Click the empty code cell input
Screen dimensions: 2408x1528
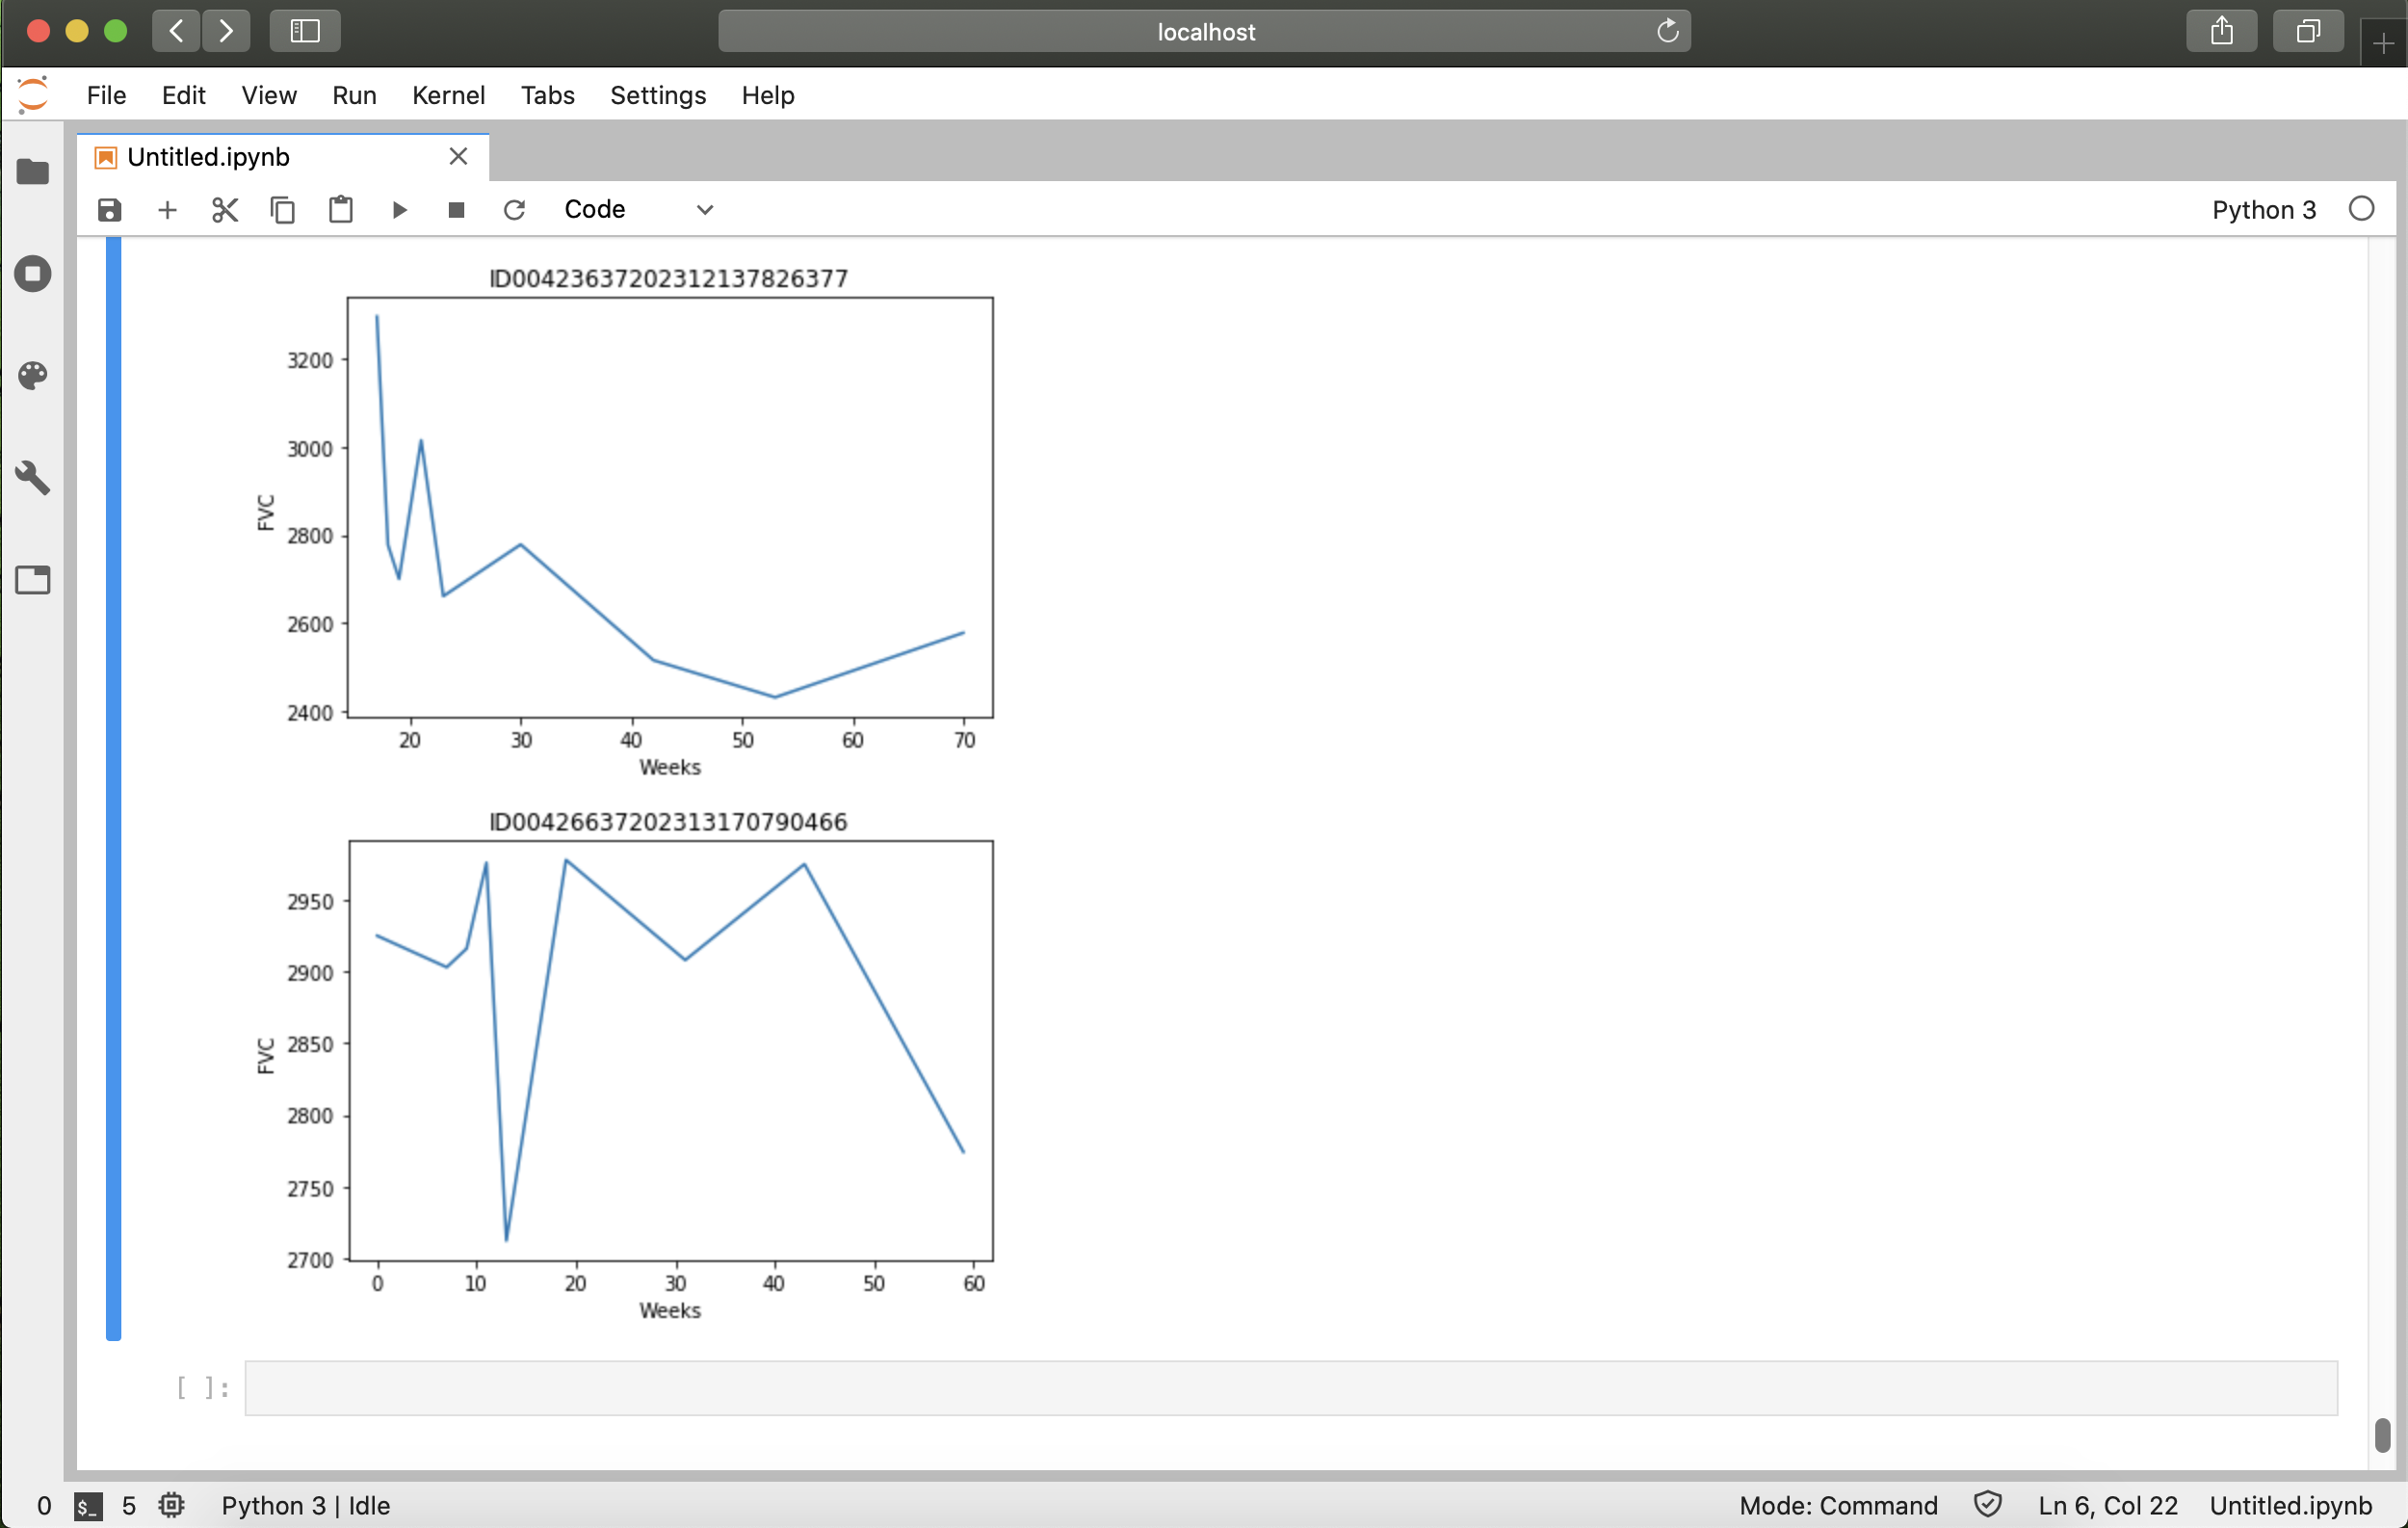coord(1290,1388)
